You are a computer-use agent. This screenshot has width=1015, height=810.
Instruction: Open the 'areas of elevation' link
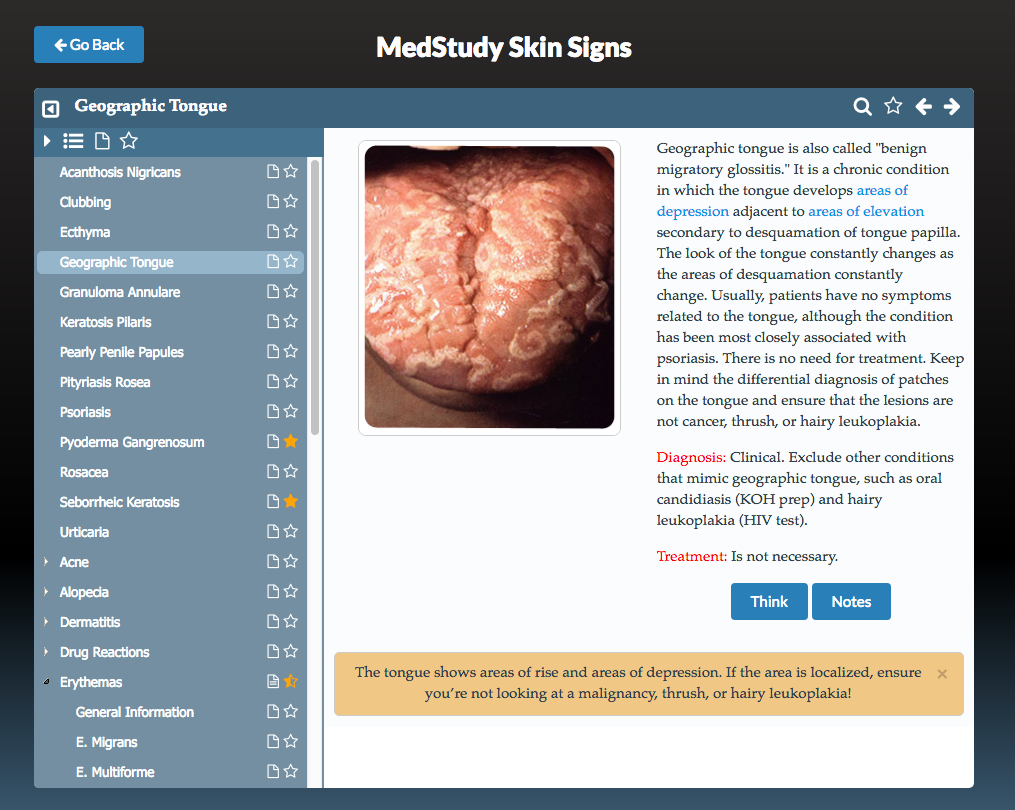point(865,211)
